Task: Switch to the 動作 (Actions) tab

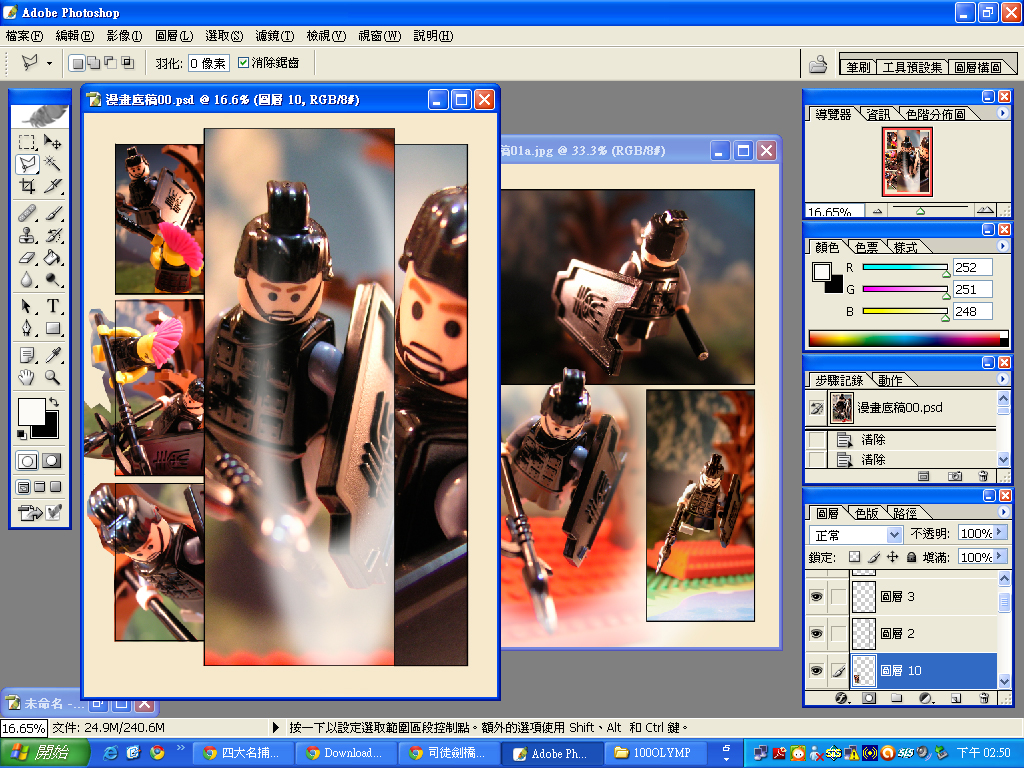Action: (890, 380)
